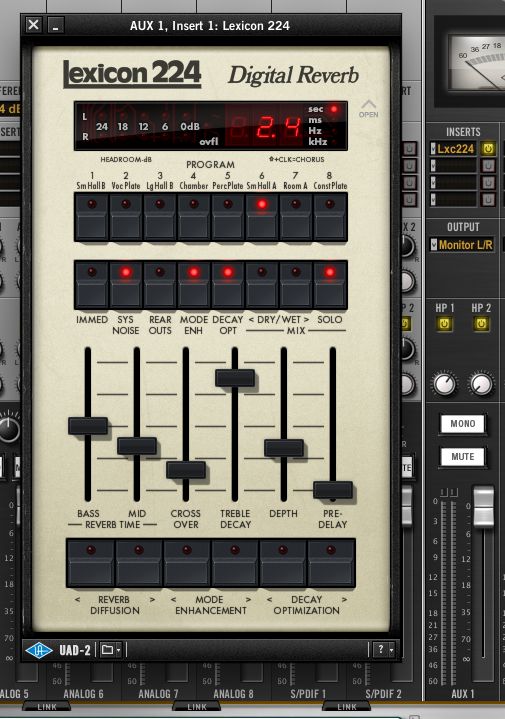Click LINK under ANALOG 7 and 8
The height and width of the screenshot is (719, 505).
pyautogui.click(x=197, y=707)
